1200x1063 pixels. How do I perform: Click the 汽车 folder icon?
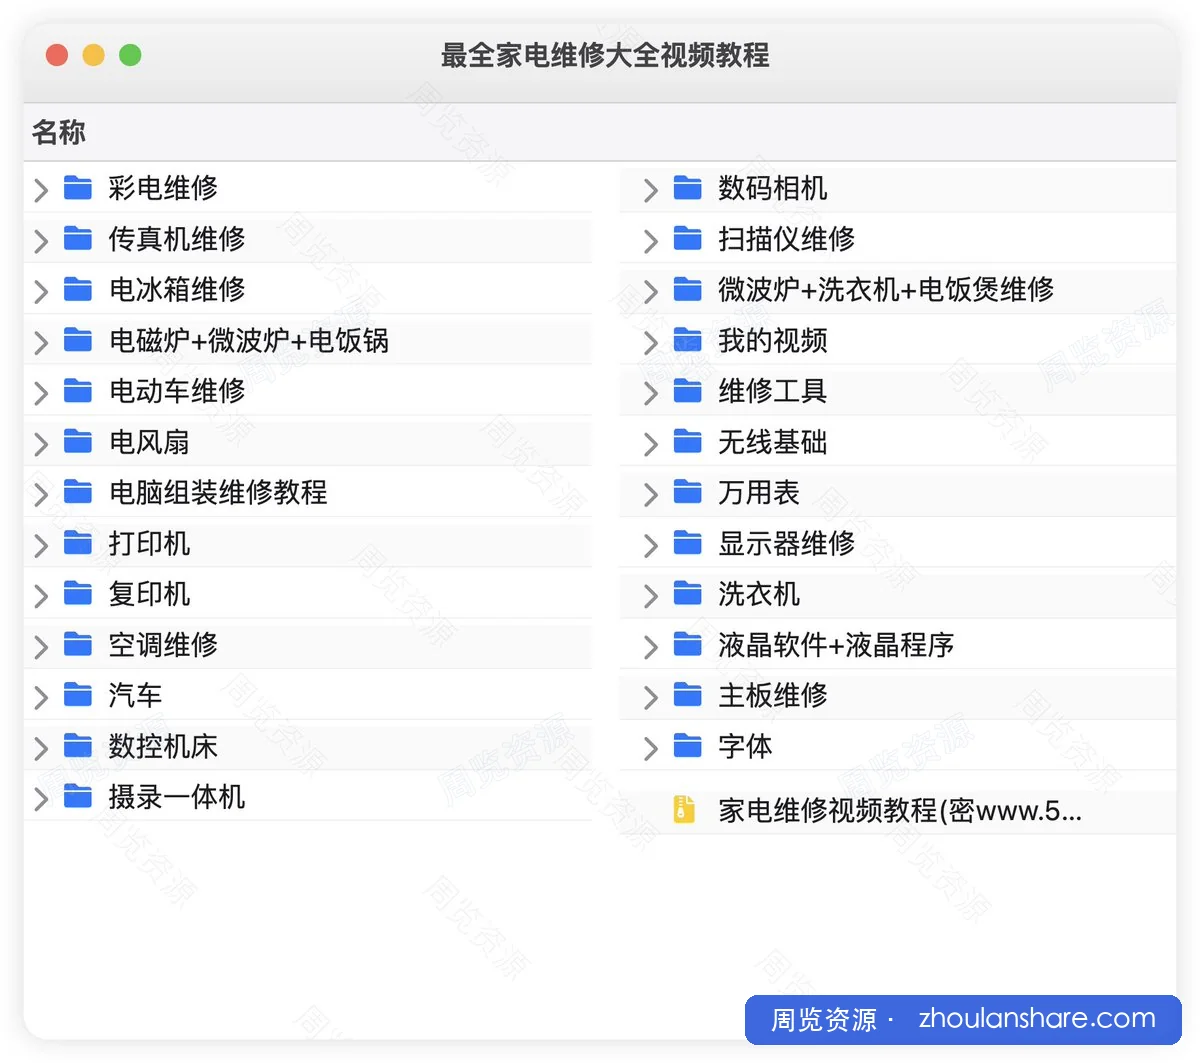[78, 695]
